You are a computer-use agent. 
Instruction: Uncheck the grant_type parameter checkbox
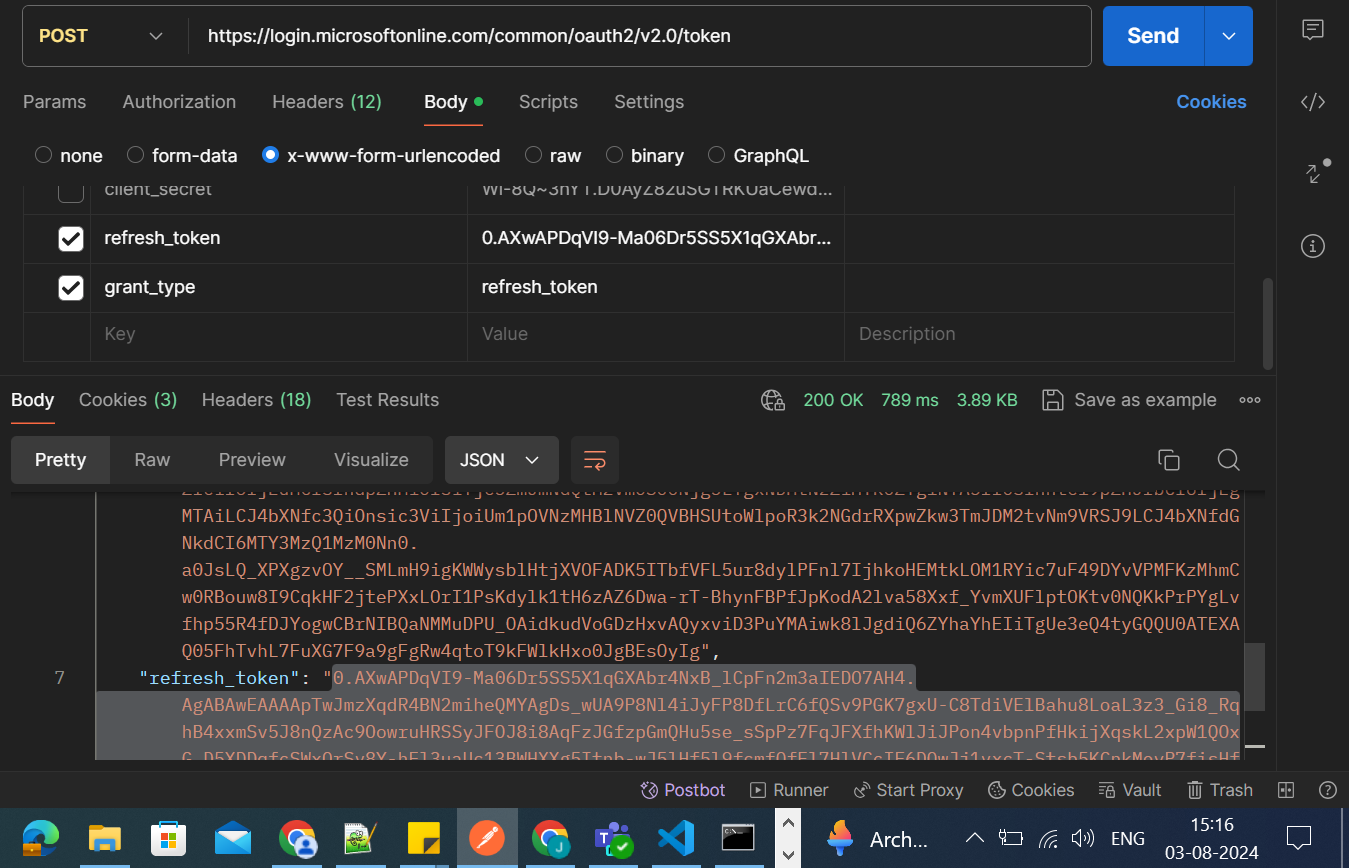pyautogui.click(x=70, y=288)
